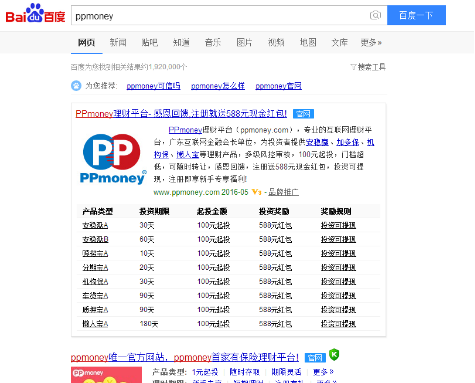The height and width of the screenshot is (383, 475).
Task: Click the 品牌推广 link
Action: click(x=283, y=192)
